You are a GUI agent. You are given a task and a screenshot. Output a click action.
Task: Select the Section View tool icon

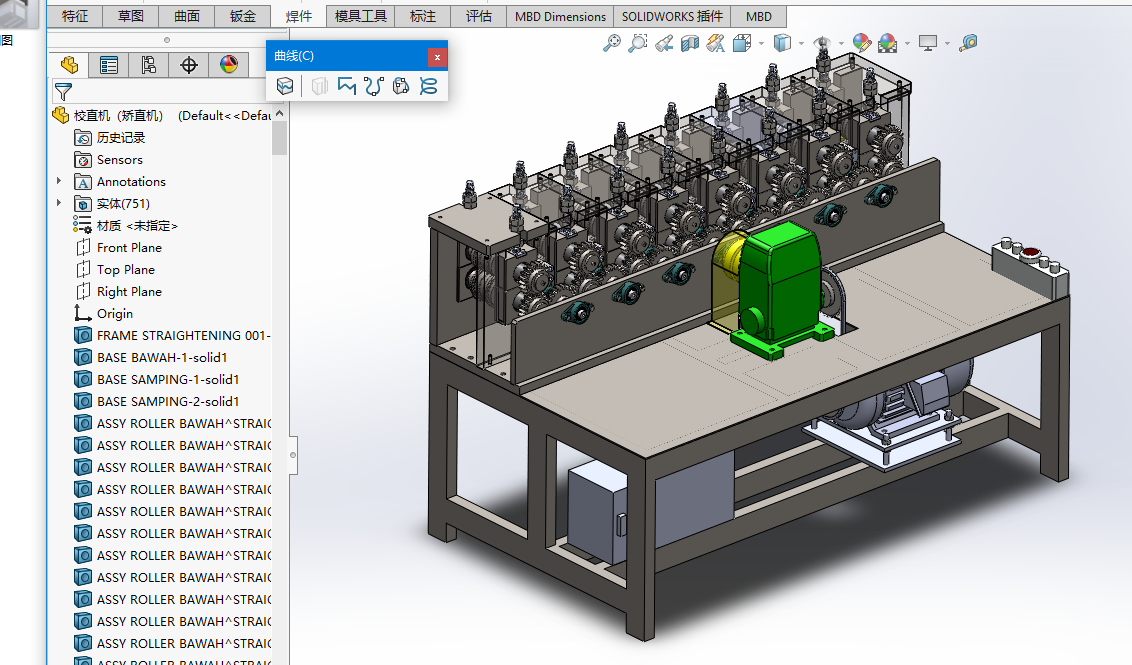coord(690,43)
